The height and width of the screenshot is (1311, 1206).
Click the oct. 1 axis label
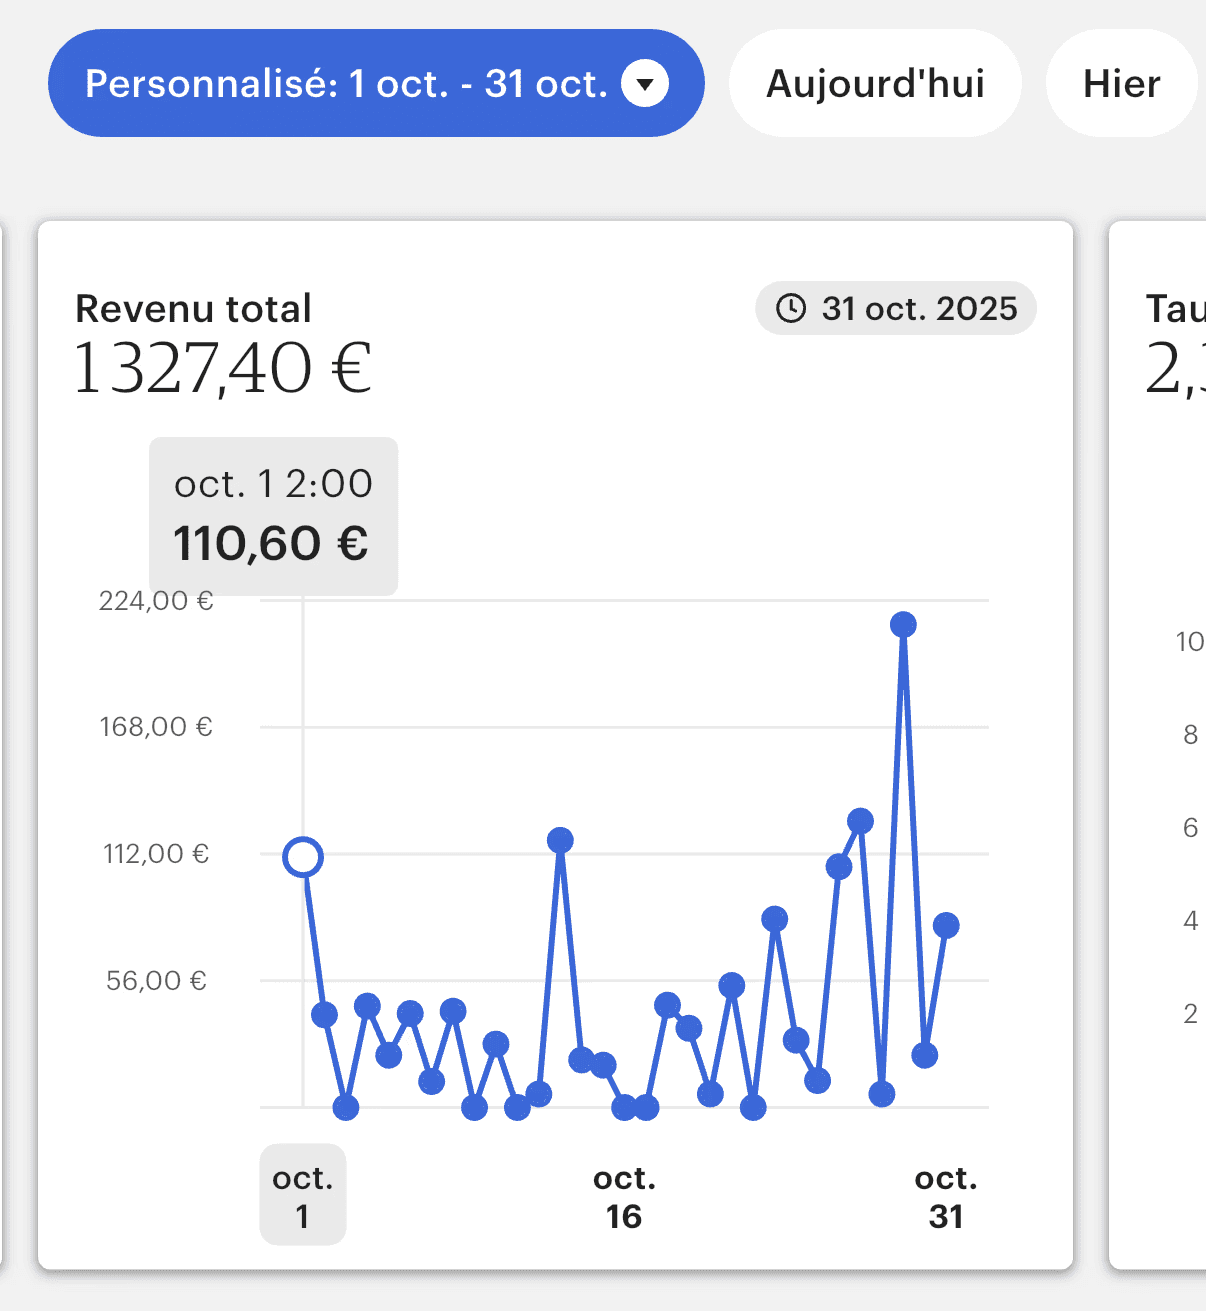coord(303,1196)
